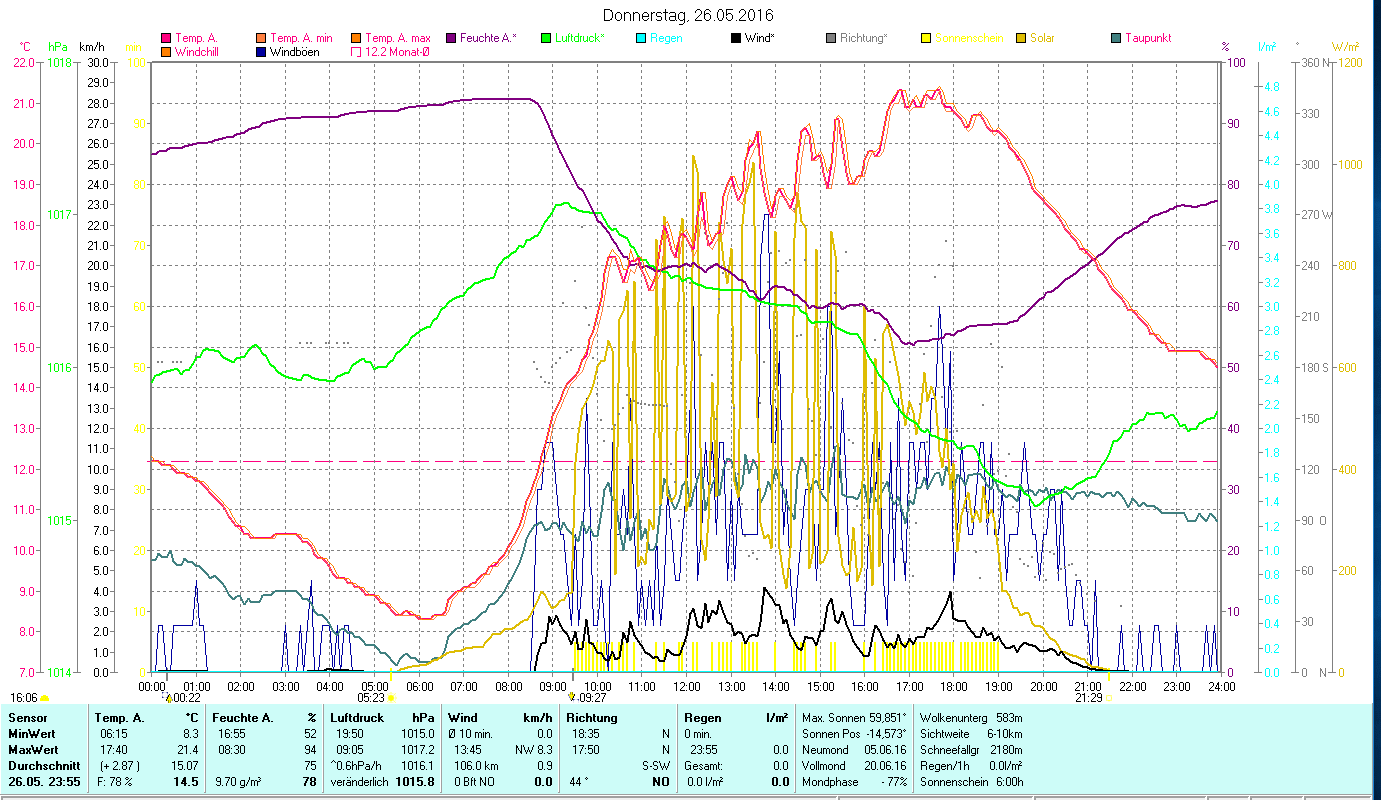1381x800 pixels.
Task: Click the Temp. A. max legend square
Action: point(356,38)
